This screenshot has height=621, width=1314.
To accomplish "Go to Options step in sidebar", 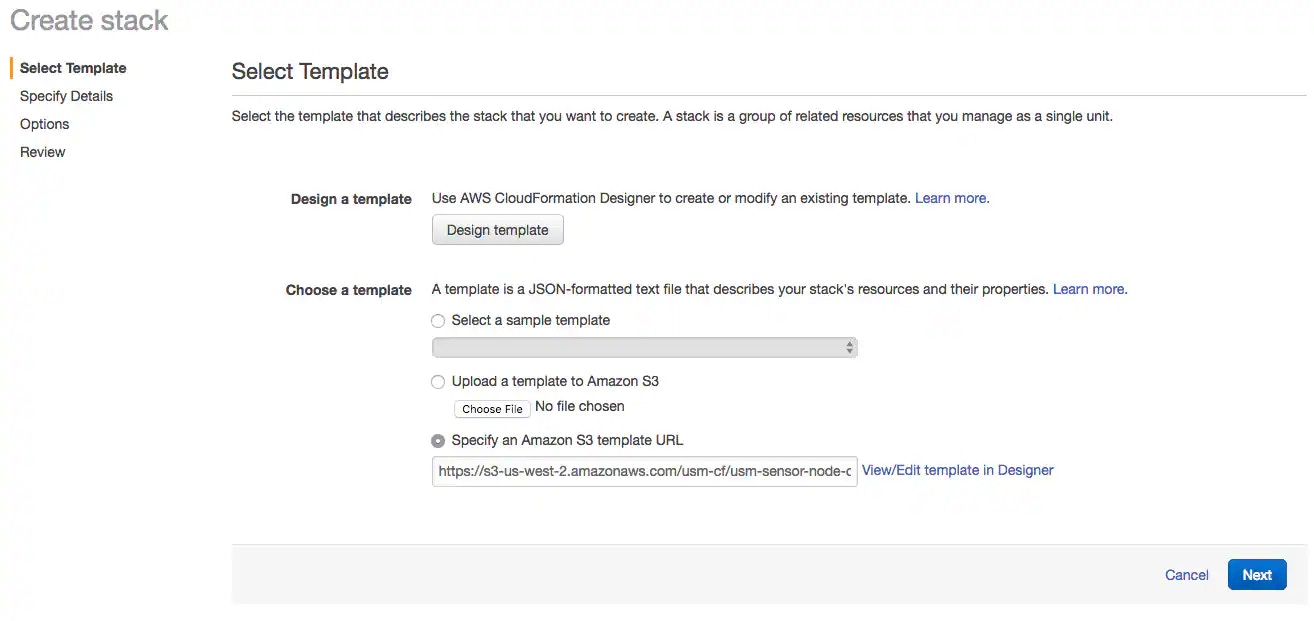I will (45, 124).
